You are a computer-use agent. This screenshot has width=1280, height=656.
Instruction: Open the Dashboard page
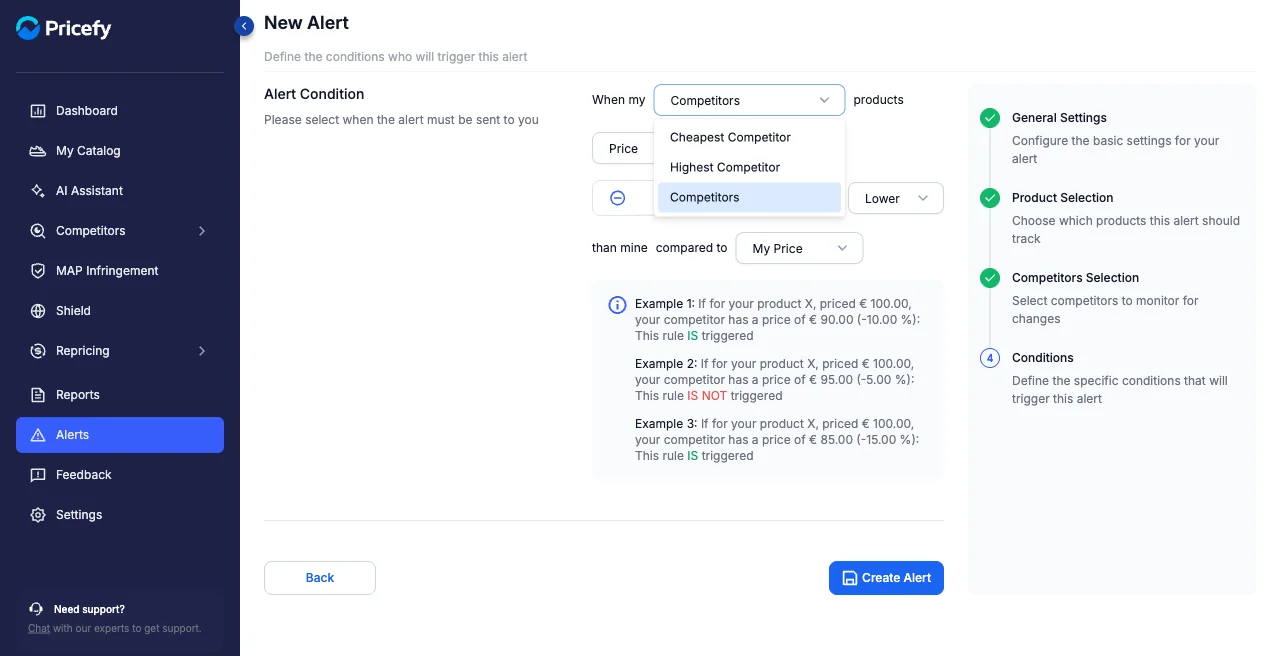(x=120, y=111)
